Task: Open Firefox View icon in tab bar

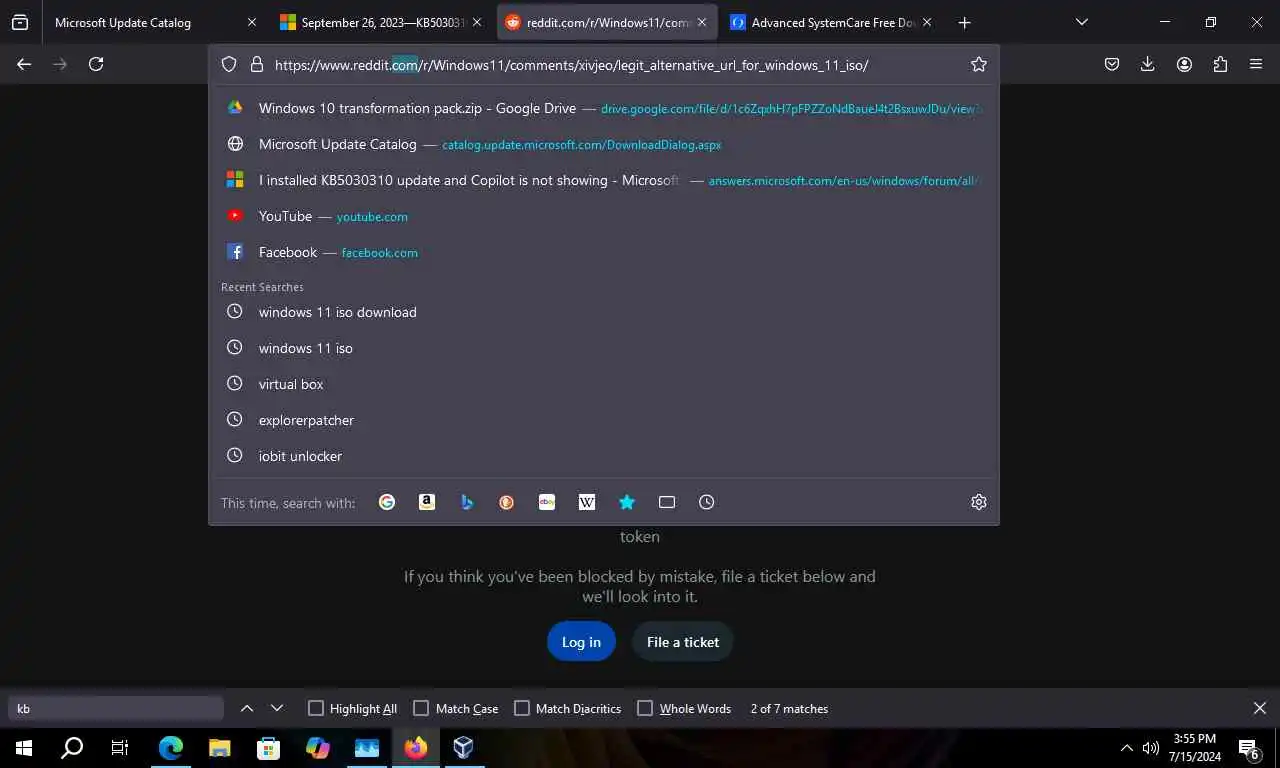Action: click(20, 22)
